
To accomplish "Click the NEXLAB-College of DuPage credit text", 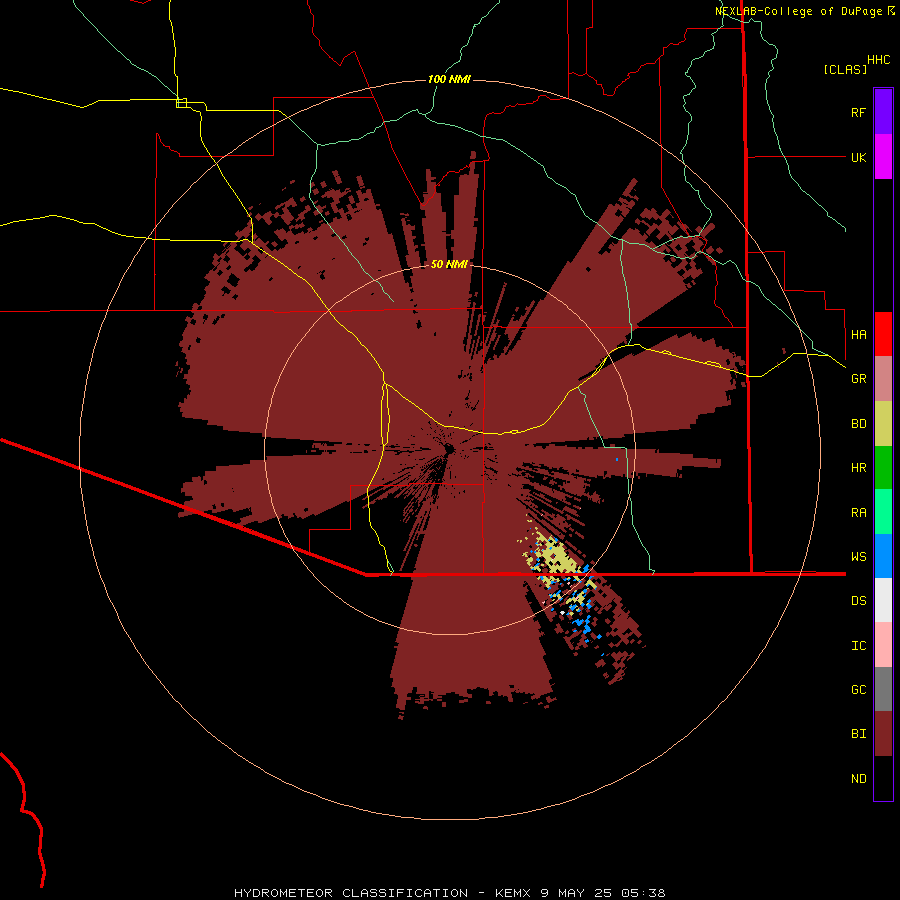I will pyautogui.click(x=798, y=11).
